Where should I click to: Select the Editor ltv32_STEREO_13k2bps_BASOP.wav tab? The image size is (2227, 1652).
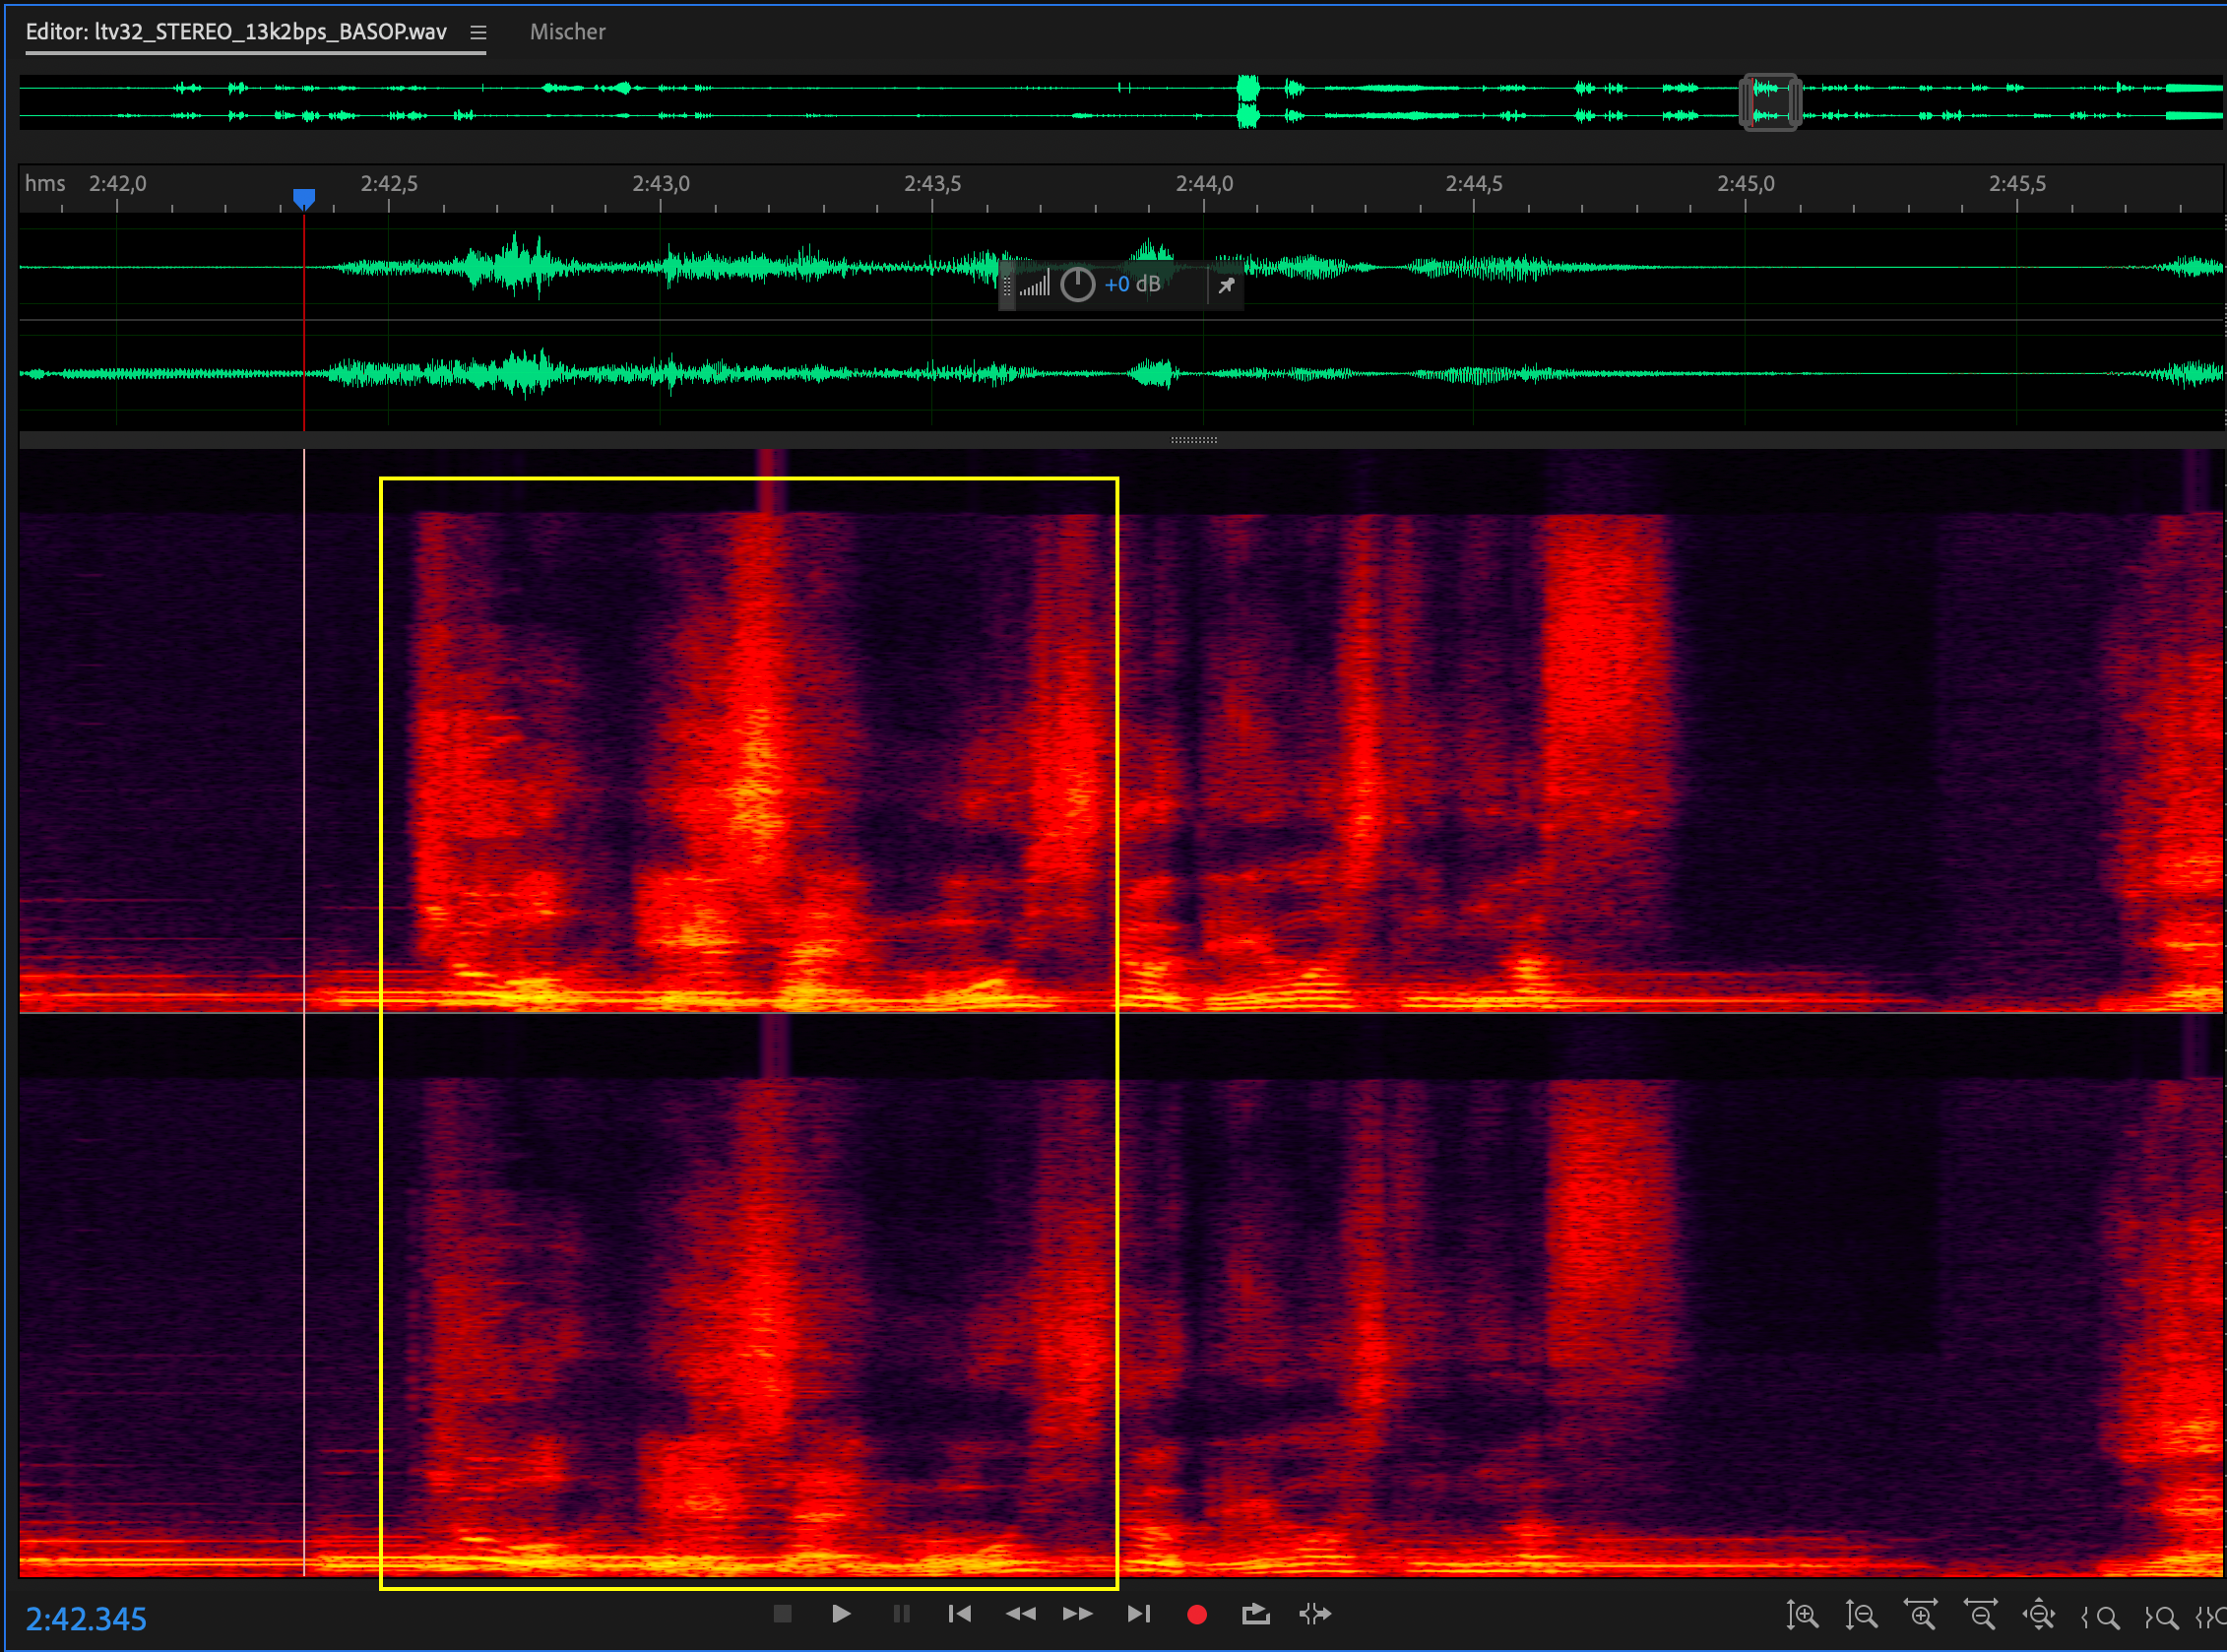(236, 32)
